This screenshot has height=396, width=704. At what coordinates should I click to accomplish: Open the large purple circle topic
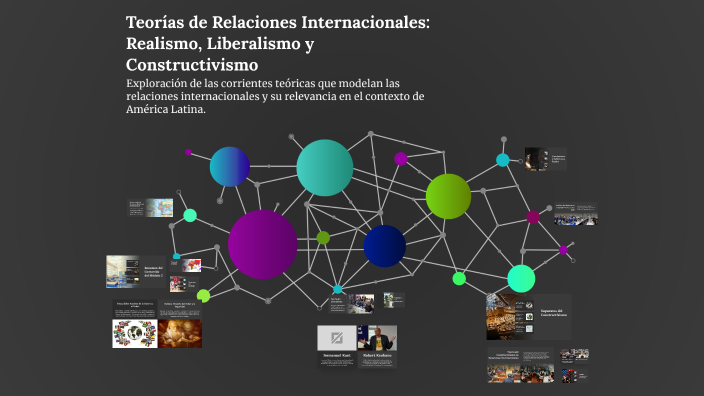click(x=263, y=245)
